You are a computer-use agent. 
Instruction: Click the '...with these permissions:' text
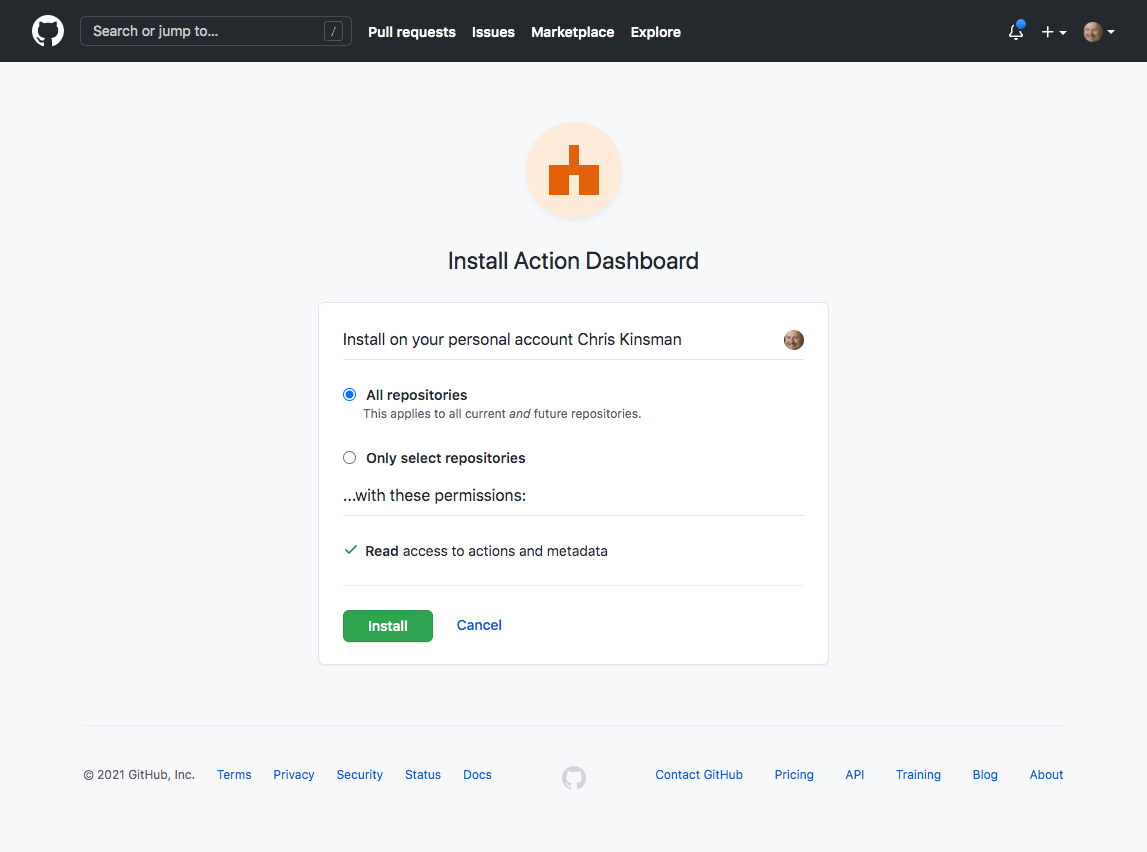click(x=435, y=495)
